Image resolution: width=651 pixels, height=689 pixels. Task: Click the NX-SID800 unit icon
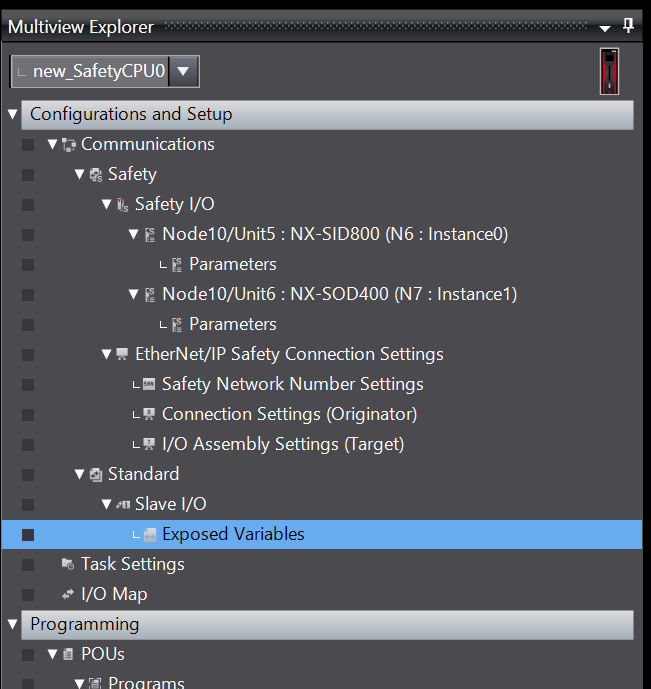pyautogui.click(x=150, y=235)
